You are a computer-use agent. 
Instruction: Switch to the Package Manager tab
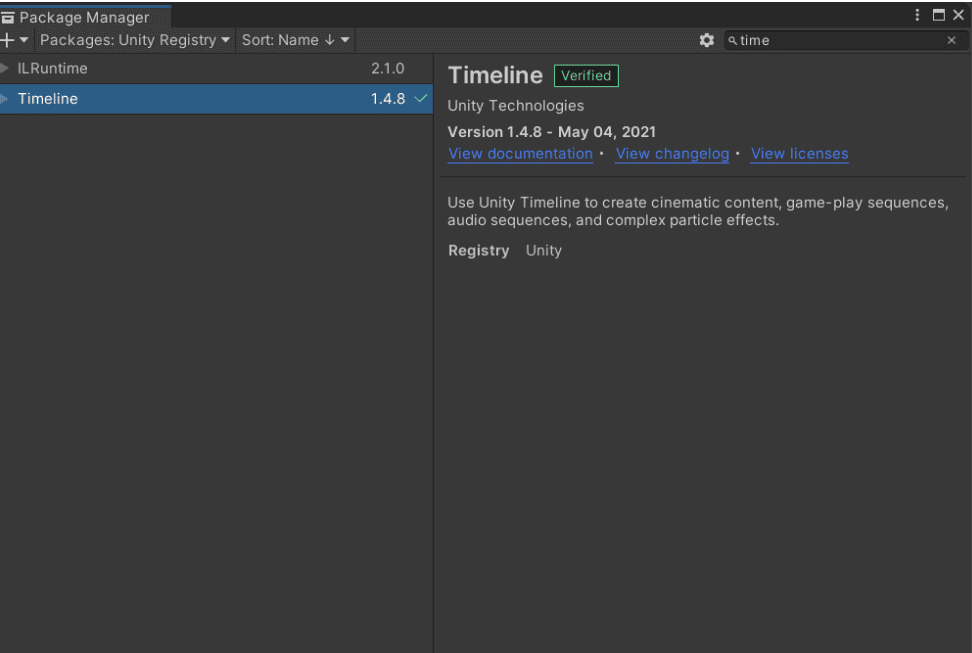pyautogui.click(x=84, y=17)
